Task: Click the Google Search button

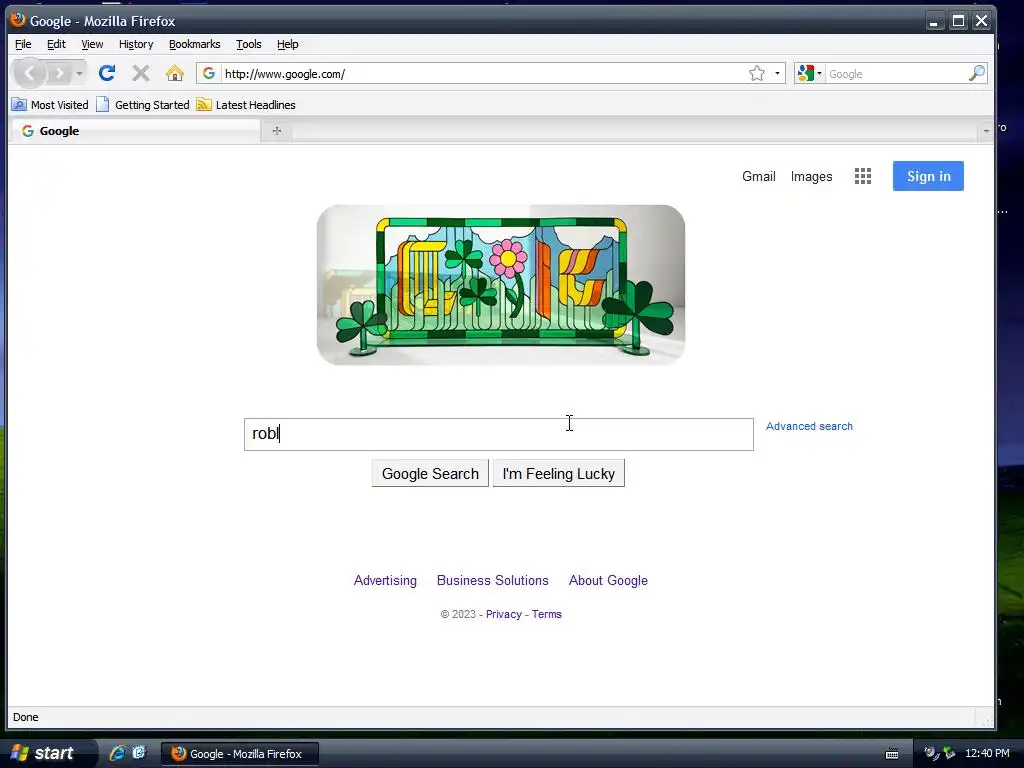Action: [x=430, y=473]
